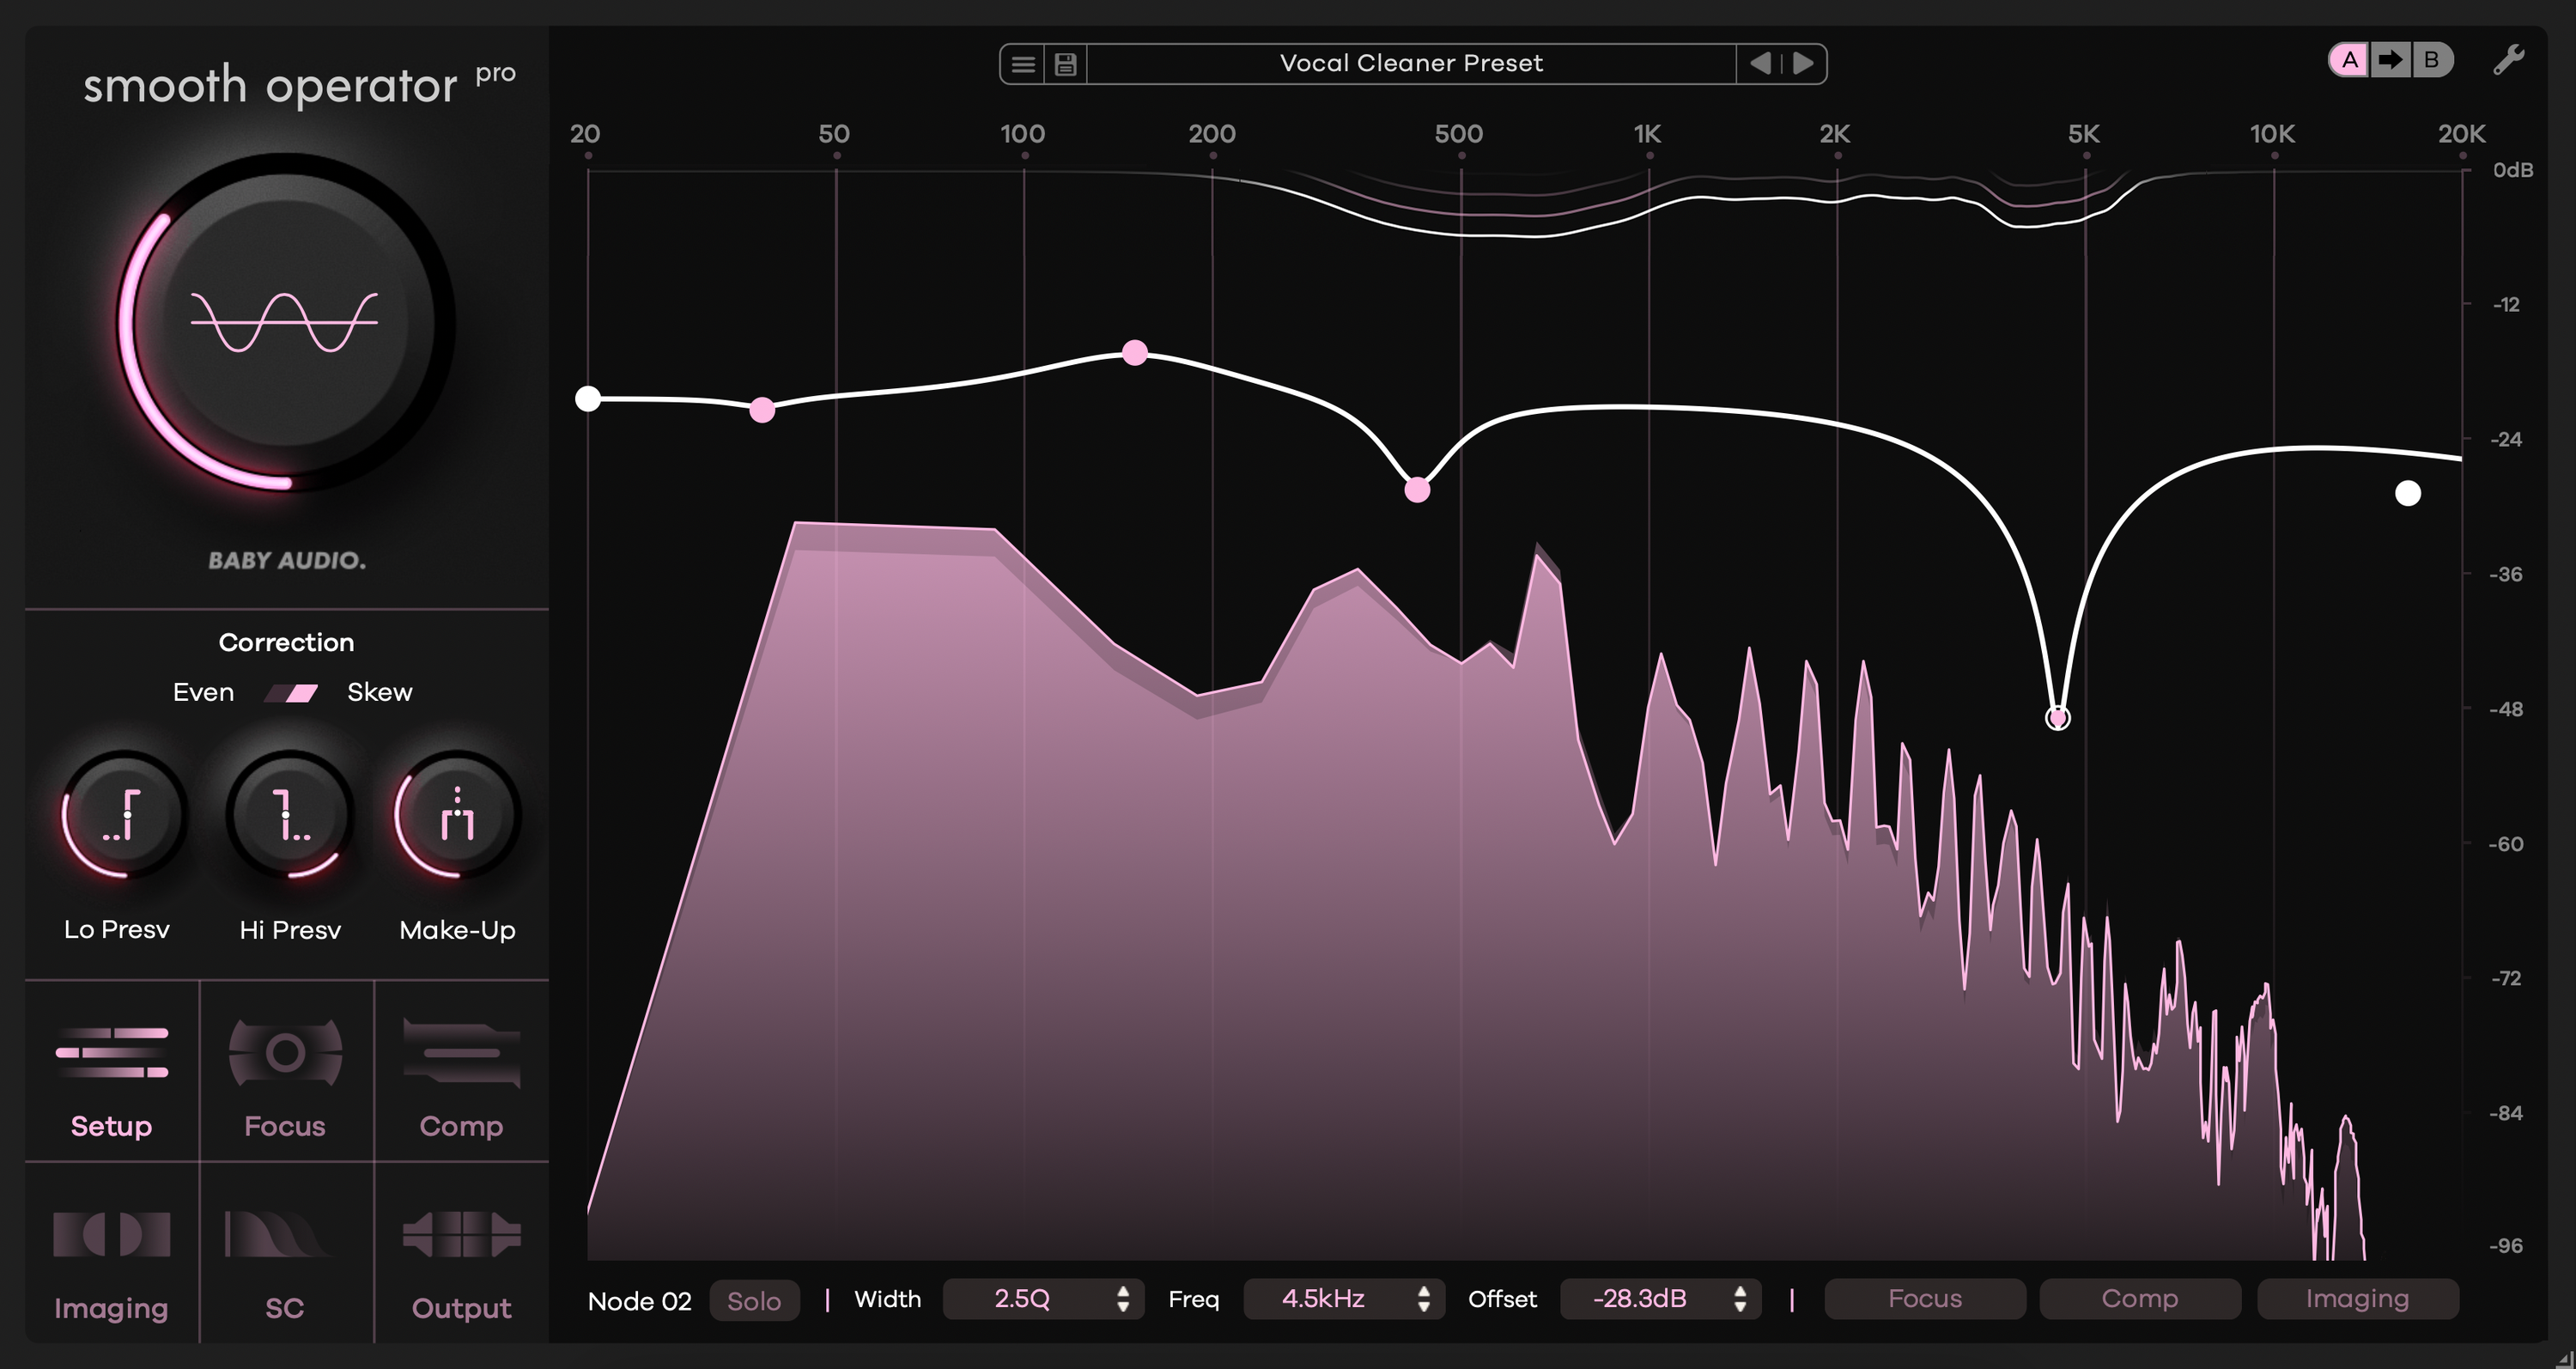Enable Focus for Node 02
This screenshot has width=2576, height=1369.
(1925, 1298)
